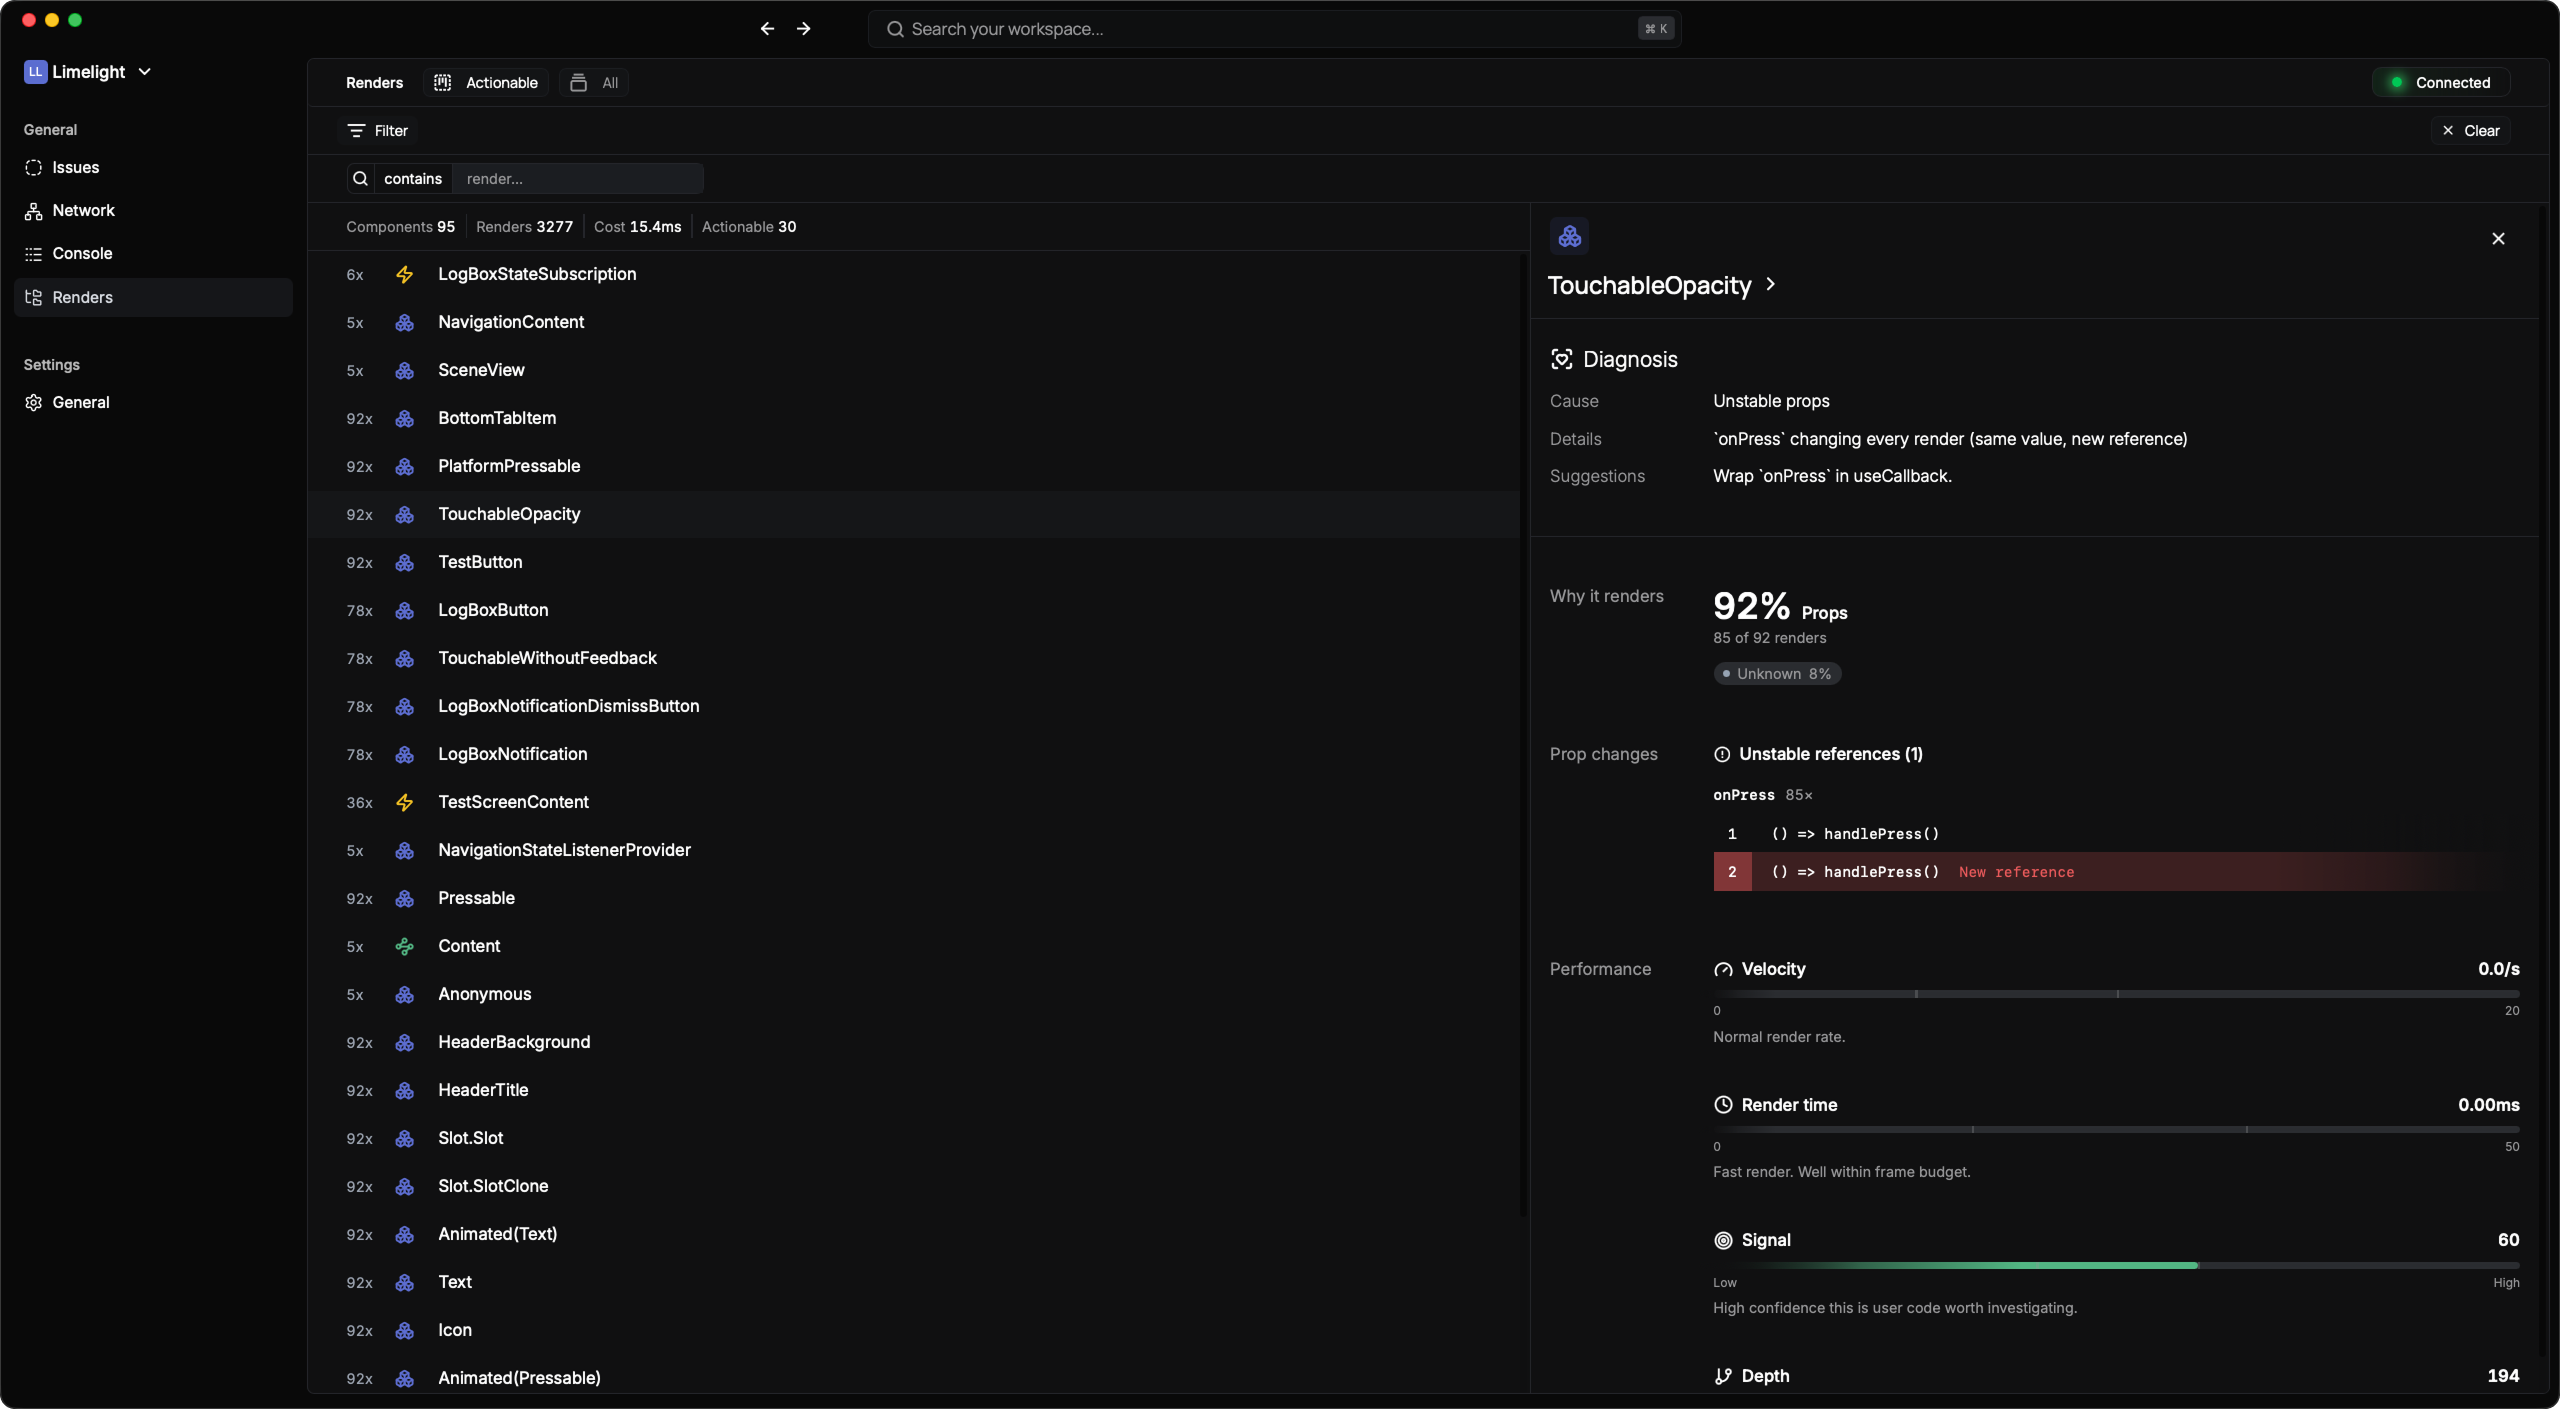Screen dimensions: 2560x1409
Task: Open the contains match-type dropdown
Action: 413,179
